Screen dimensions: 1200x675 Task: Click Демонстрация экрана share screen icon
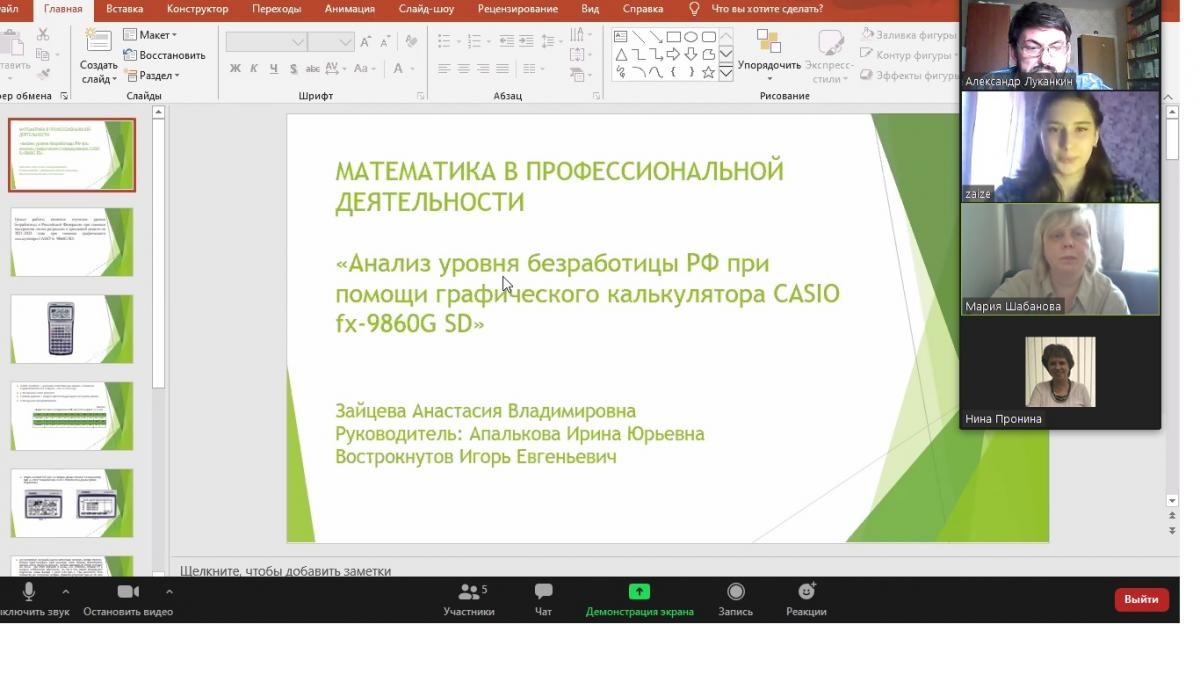[639, 592]
